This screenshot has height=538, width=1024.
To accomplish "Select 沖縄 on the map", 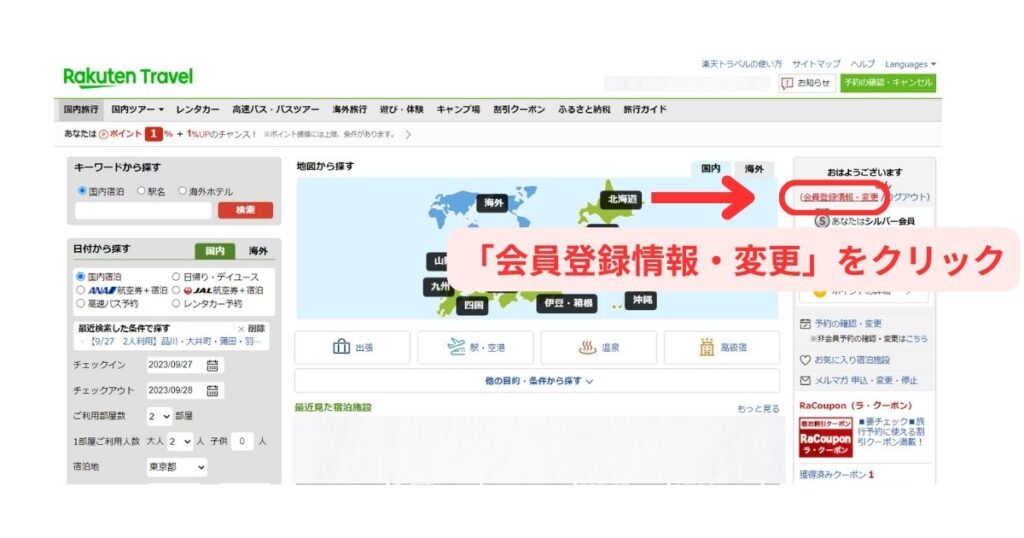I will [642, 300].
